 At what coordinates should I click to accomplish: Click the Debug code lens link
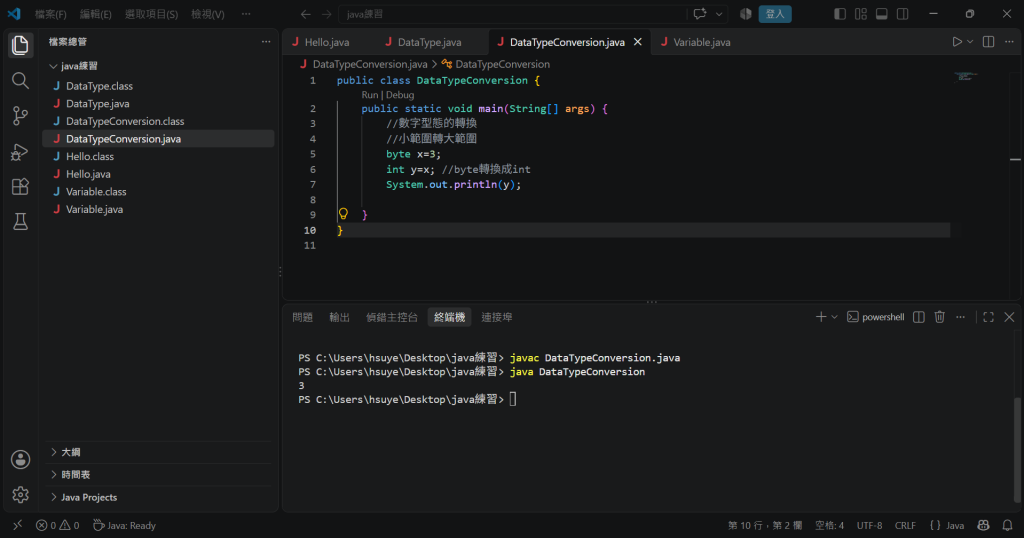tap(400, 95)
